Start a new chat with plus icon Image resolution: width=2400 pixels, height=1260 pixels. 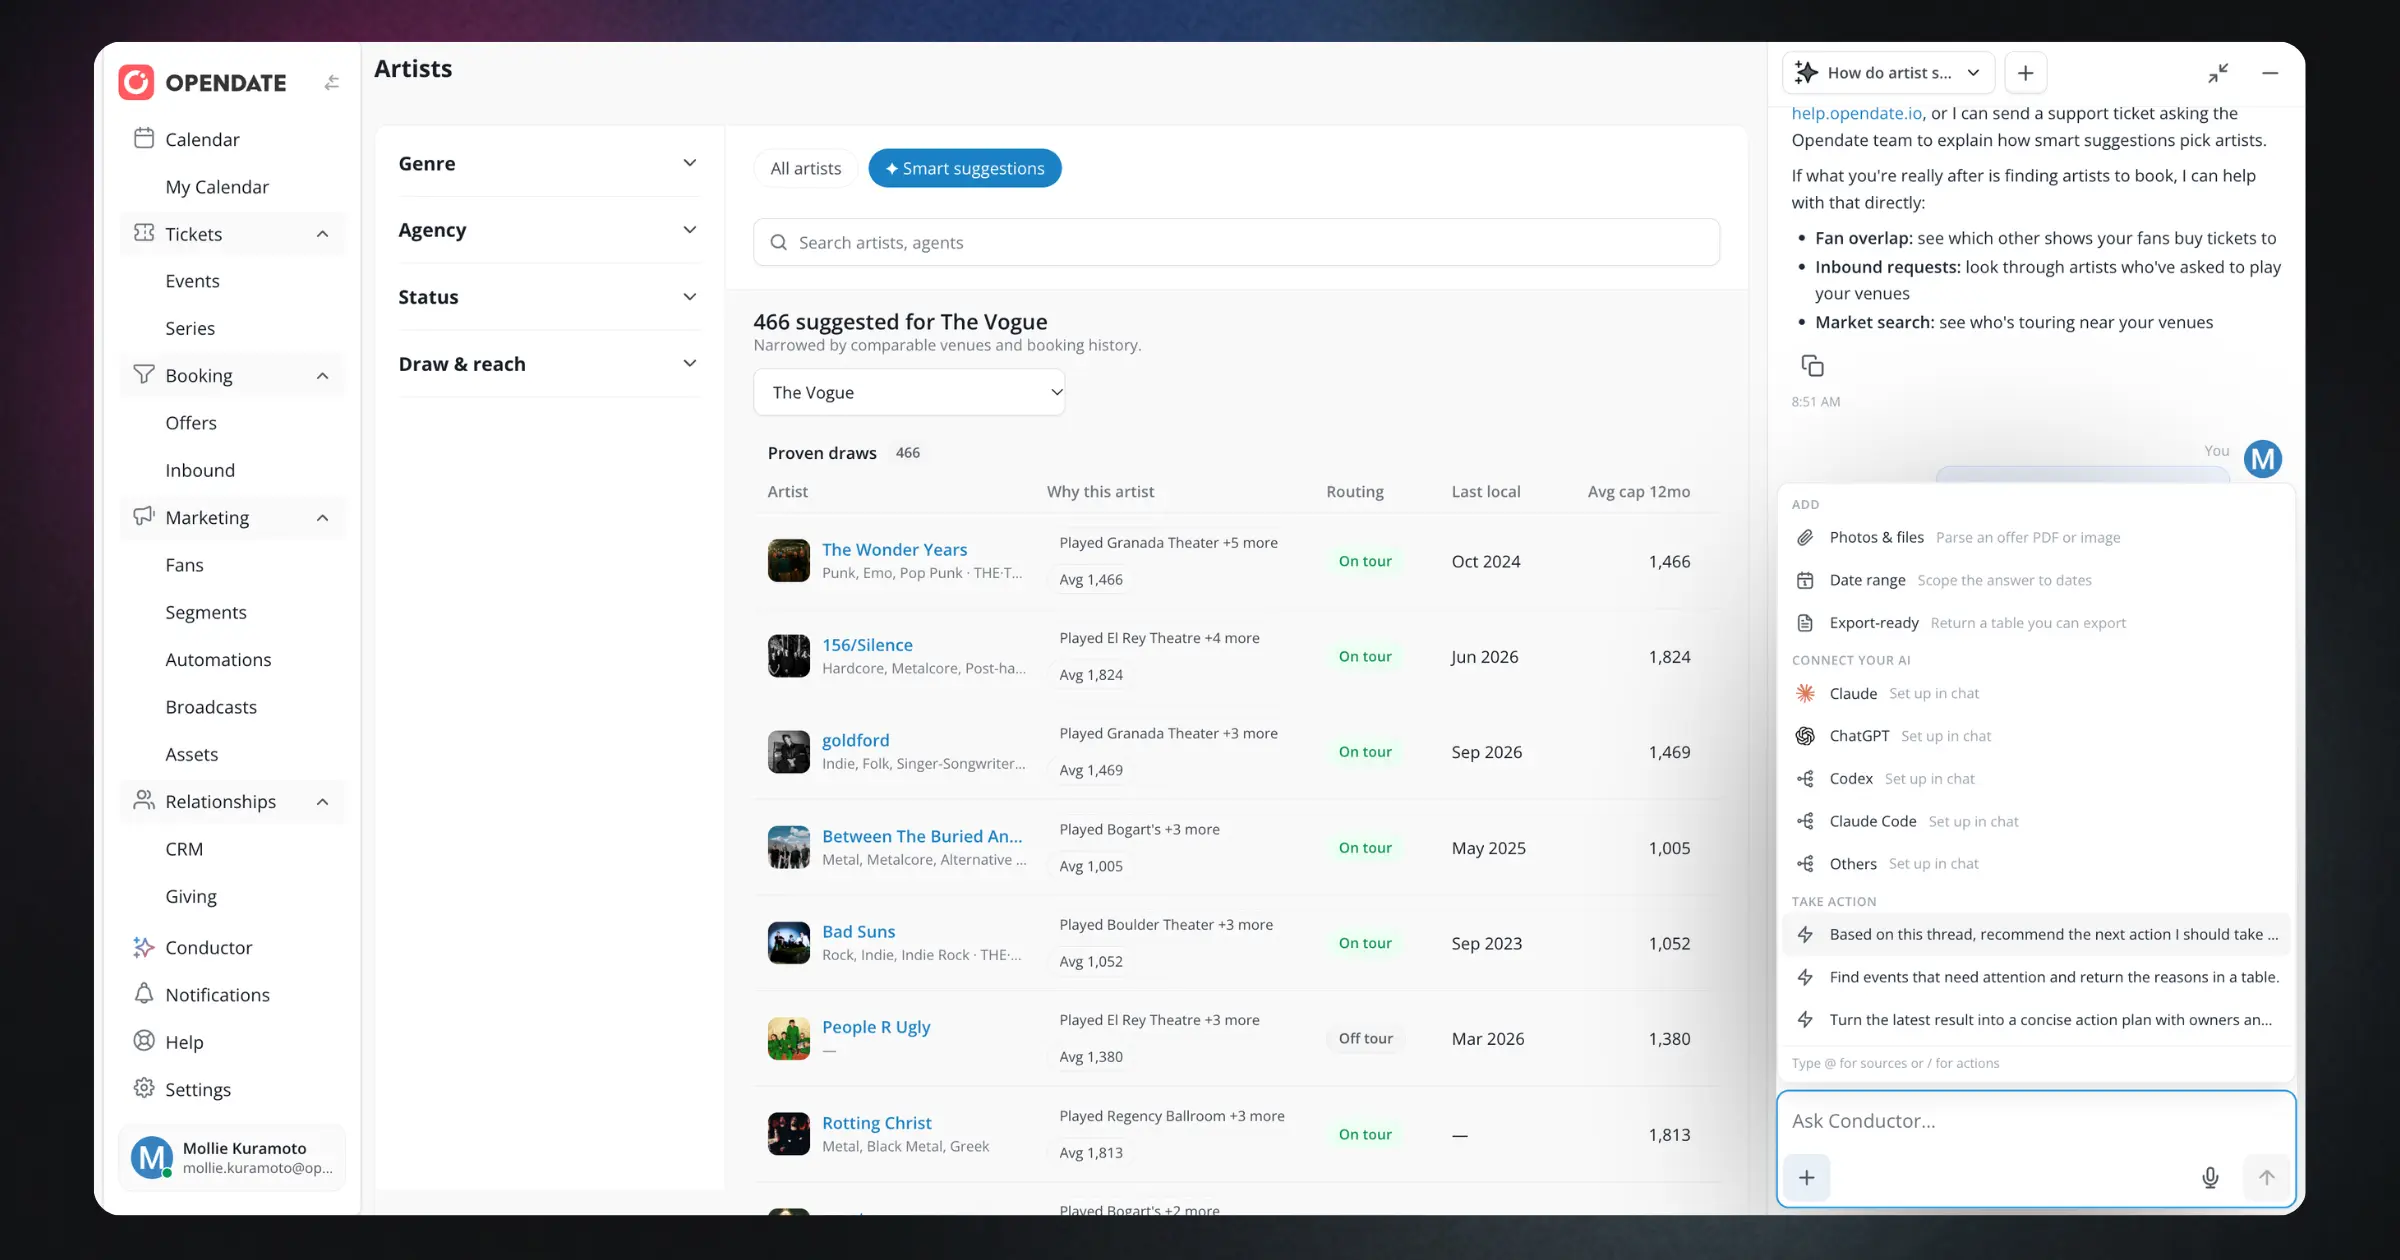click(x=2025, y=73)
